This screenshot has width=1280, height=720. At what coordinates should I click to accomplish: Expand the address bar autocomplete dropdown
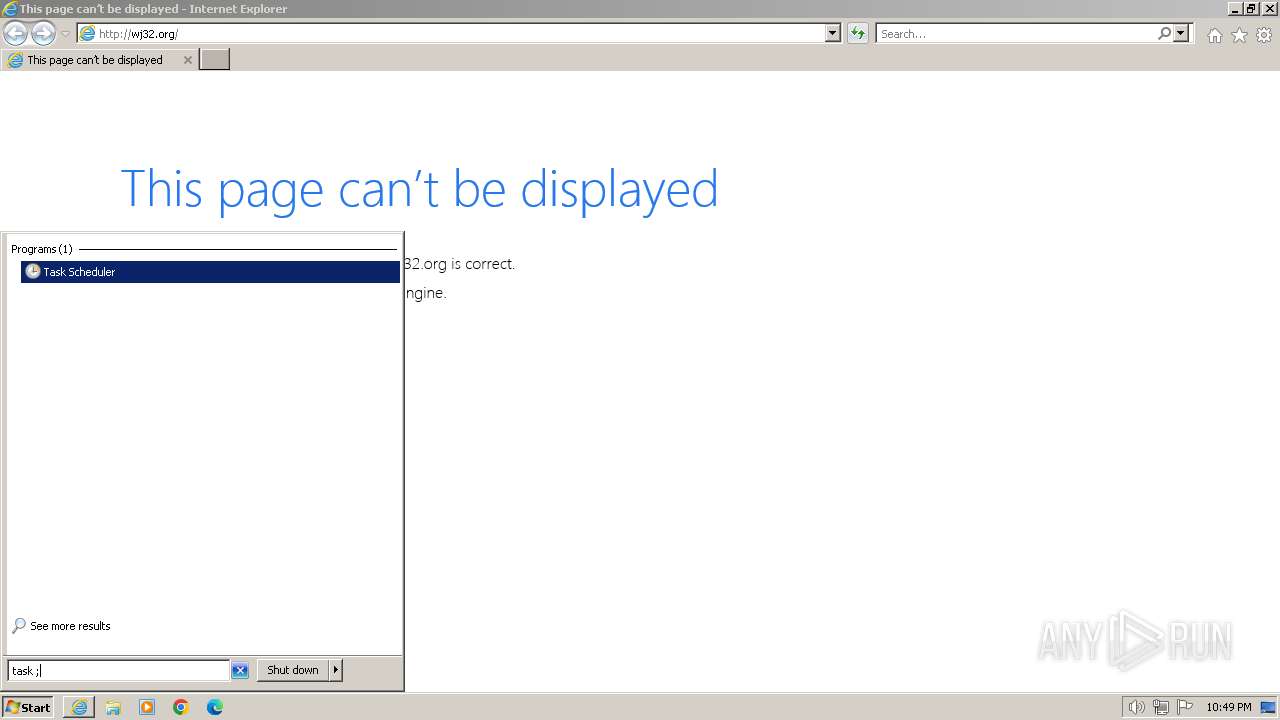point(833,33)
